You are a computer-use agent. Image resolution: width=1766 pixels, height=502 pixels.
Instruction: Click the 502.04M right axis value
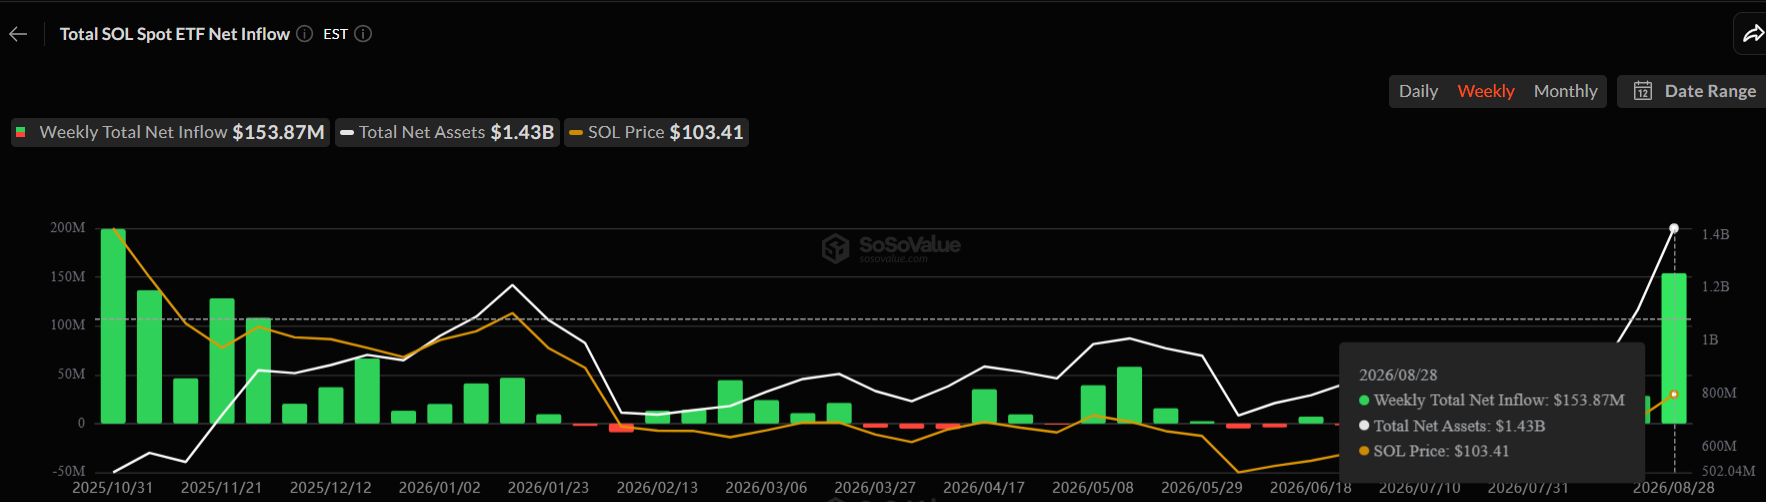click(x=1728, y=471)
